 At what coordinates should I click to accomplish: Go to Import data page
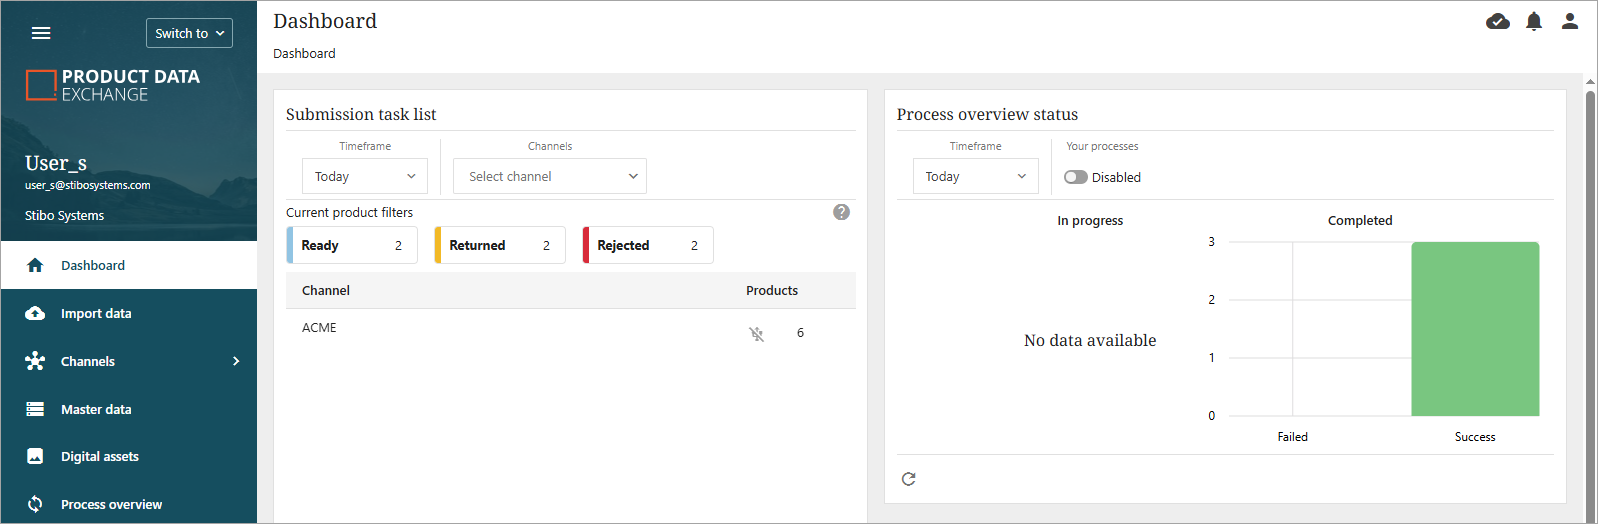(x=96, y=313)
